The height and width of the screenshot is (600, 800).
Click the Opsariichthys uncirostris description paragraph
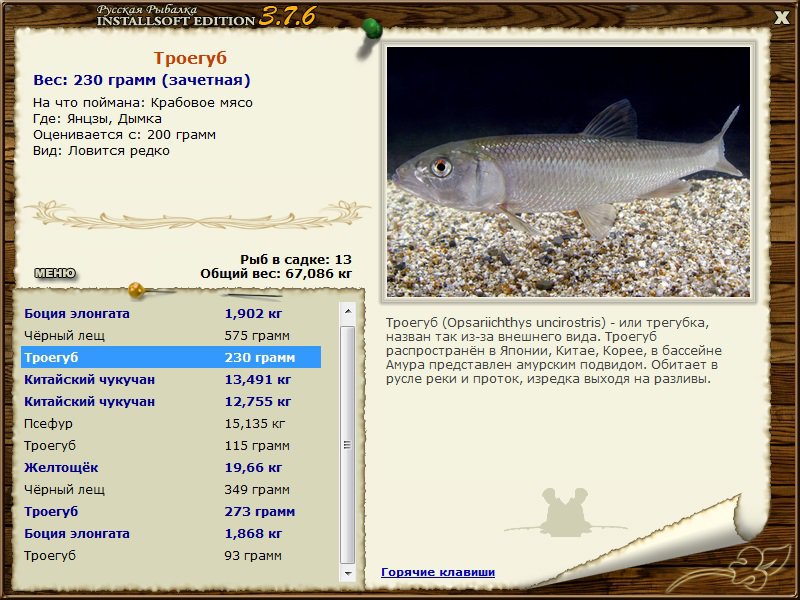[554, 351]
